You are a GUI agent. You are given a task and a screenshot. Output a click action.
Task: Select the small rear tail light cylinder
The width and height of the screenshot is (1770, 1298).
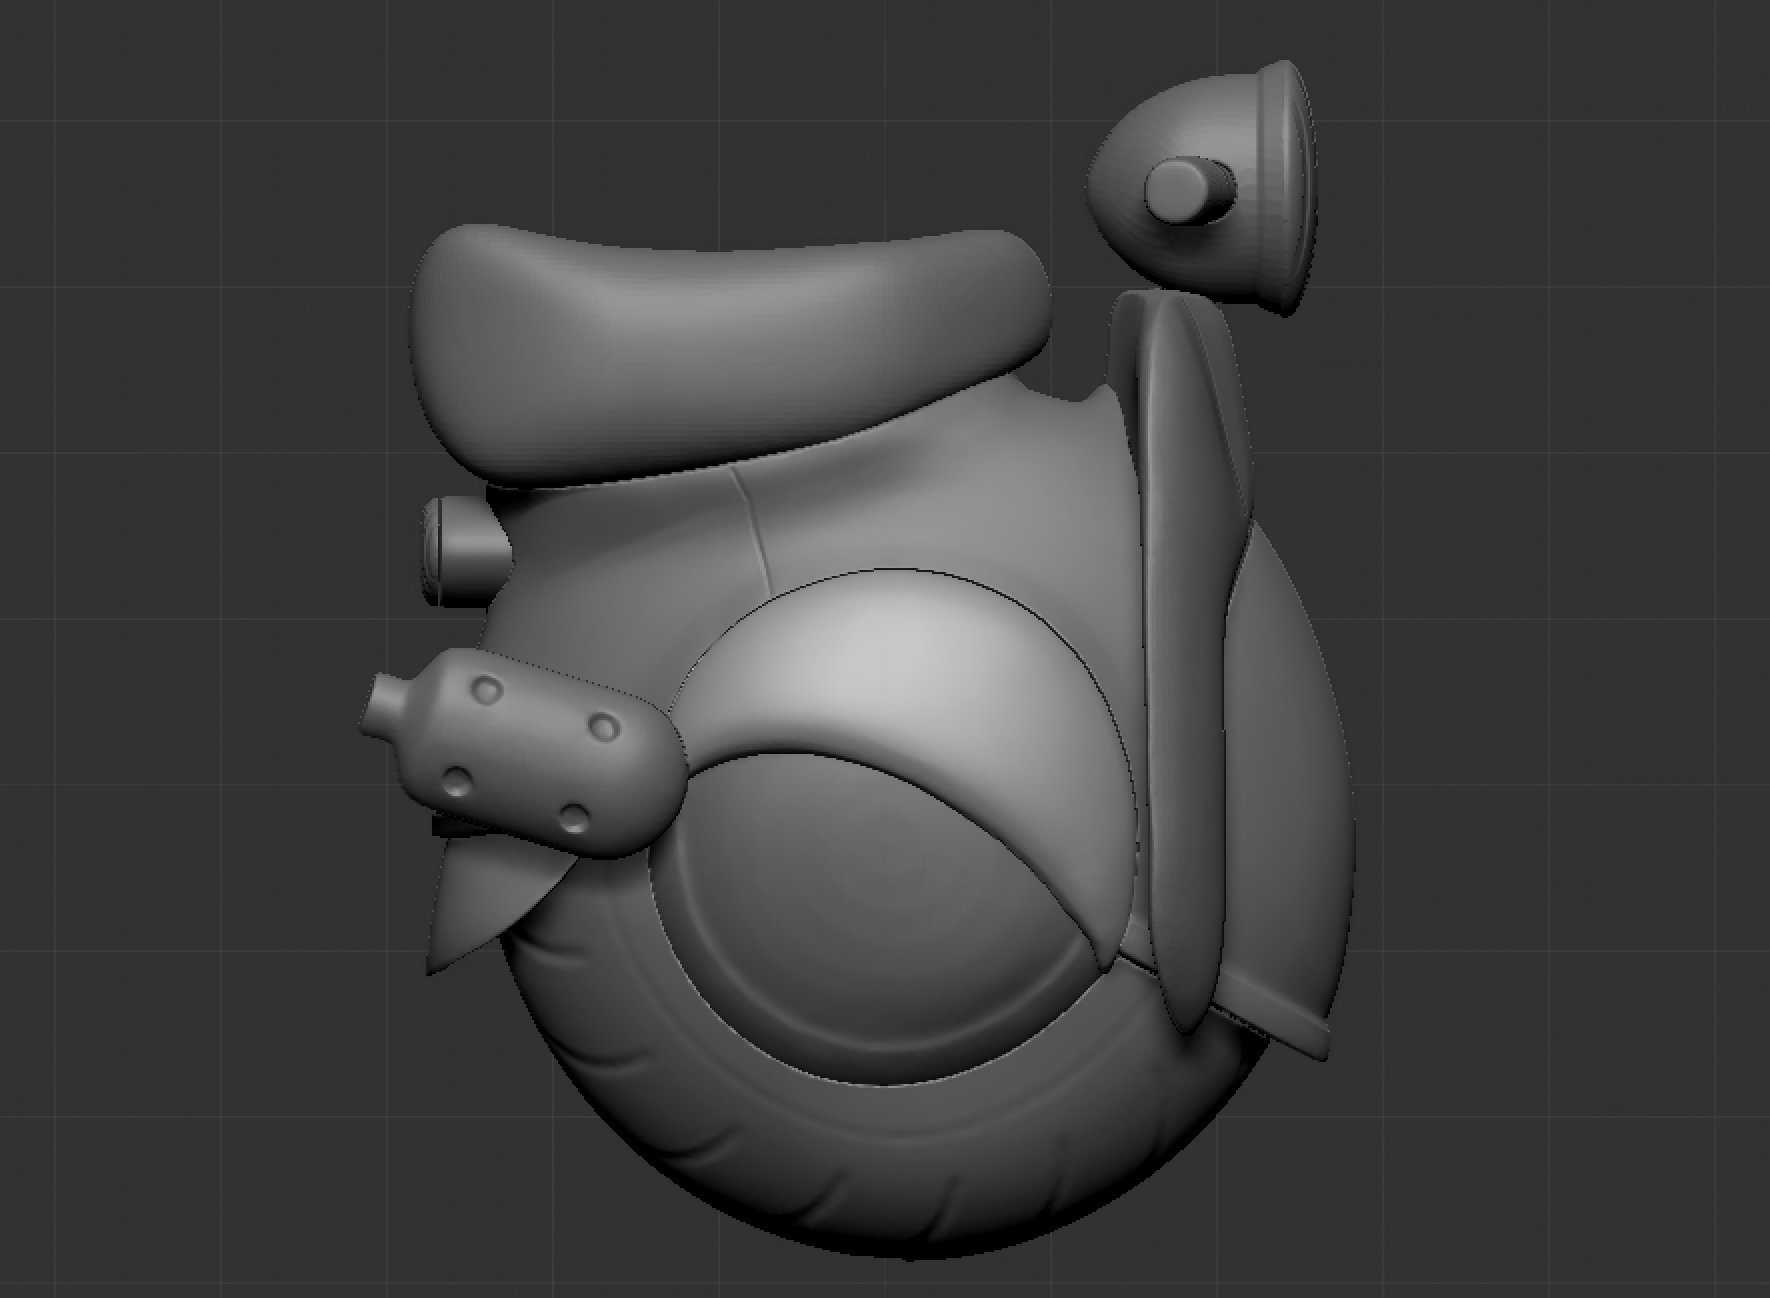tap(465, 551)
